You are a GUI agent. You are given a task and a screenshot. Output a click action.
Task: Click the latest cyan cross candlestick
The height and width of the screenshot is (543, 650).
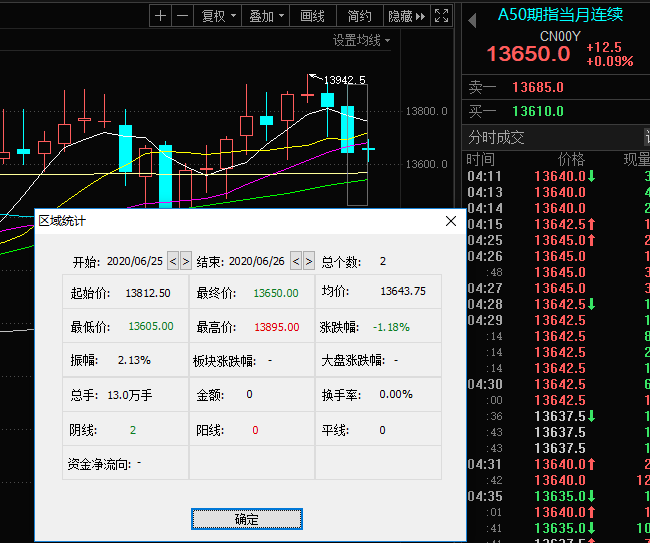tap(369, 148)
